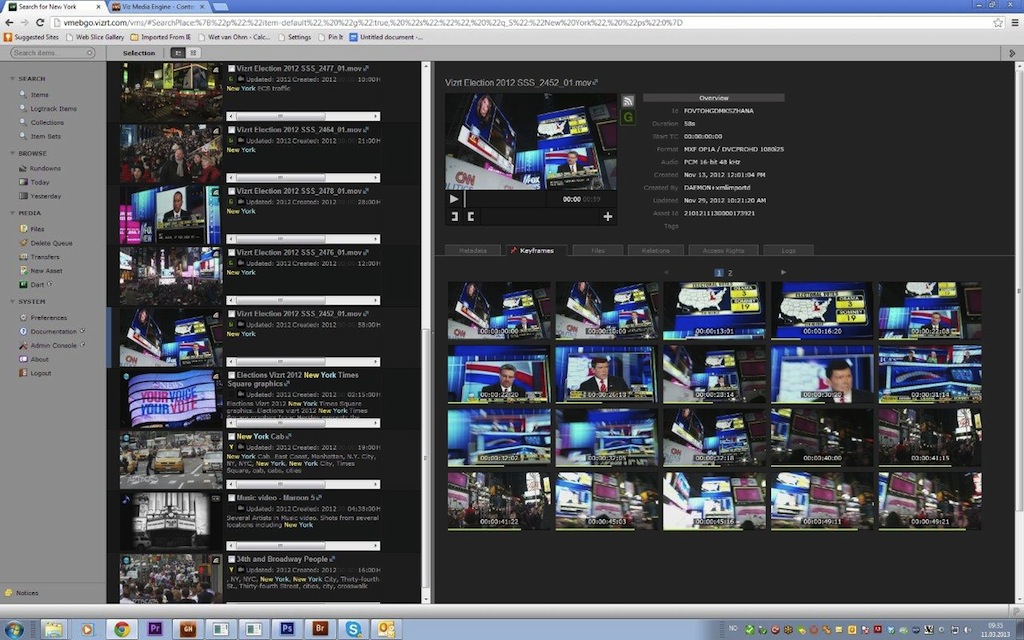The width and height of the screenshot is (1024, 640).
Task: Tick checkbox for Vizrt Election SSS_2477_01.mov
Action: point(232,69)
